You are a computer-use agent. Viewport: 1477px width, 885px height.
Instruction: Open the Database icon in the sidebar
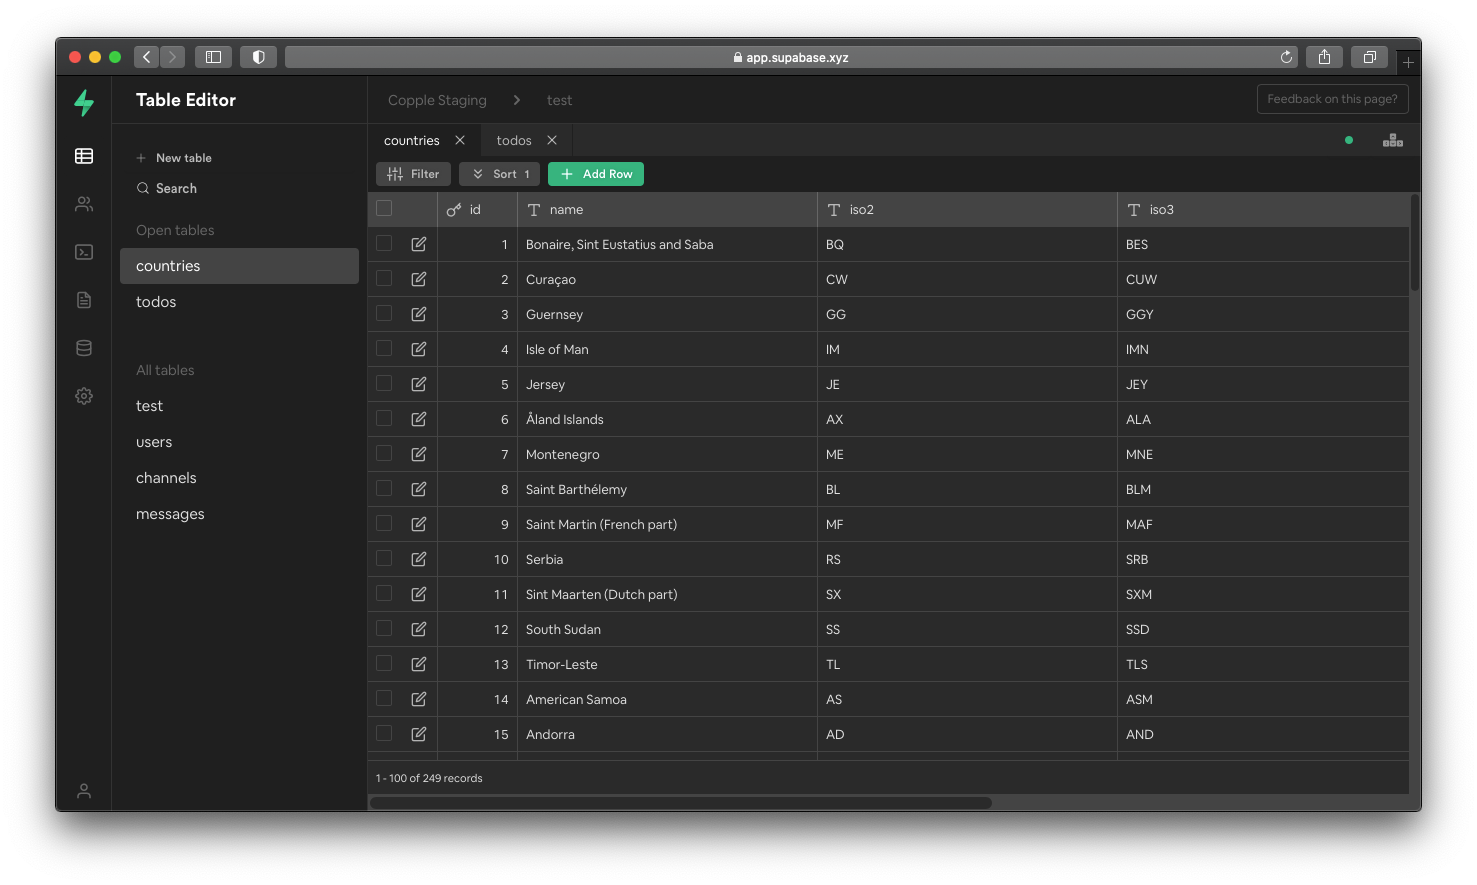[84, 348]
